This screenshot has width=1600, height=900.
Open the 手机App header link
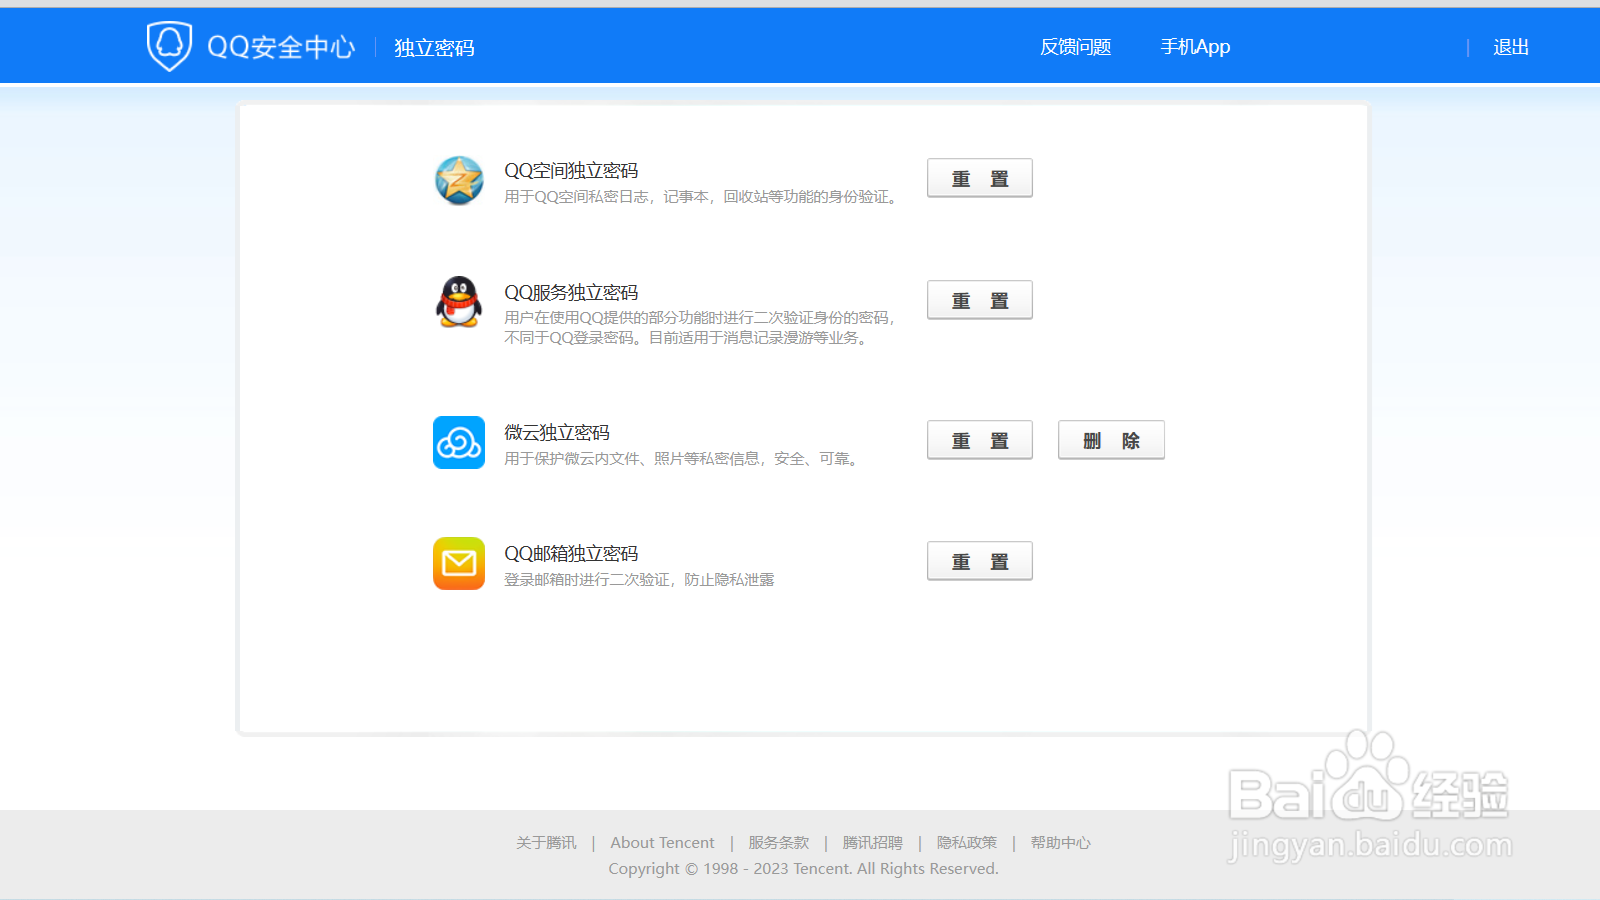point(1195,47)
